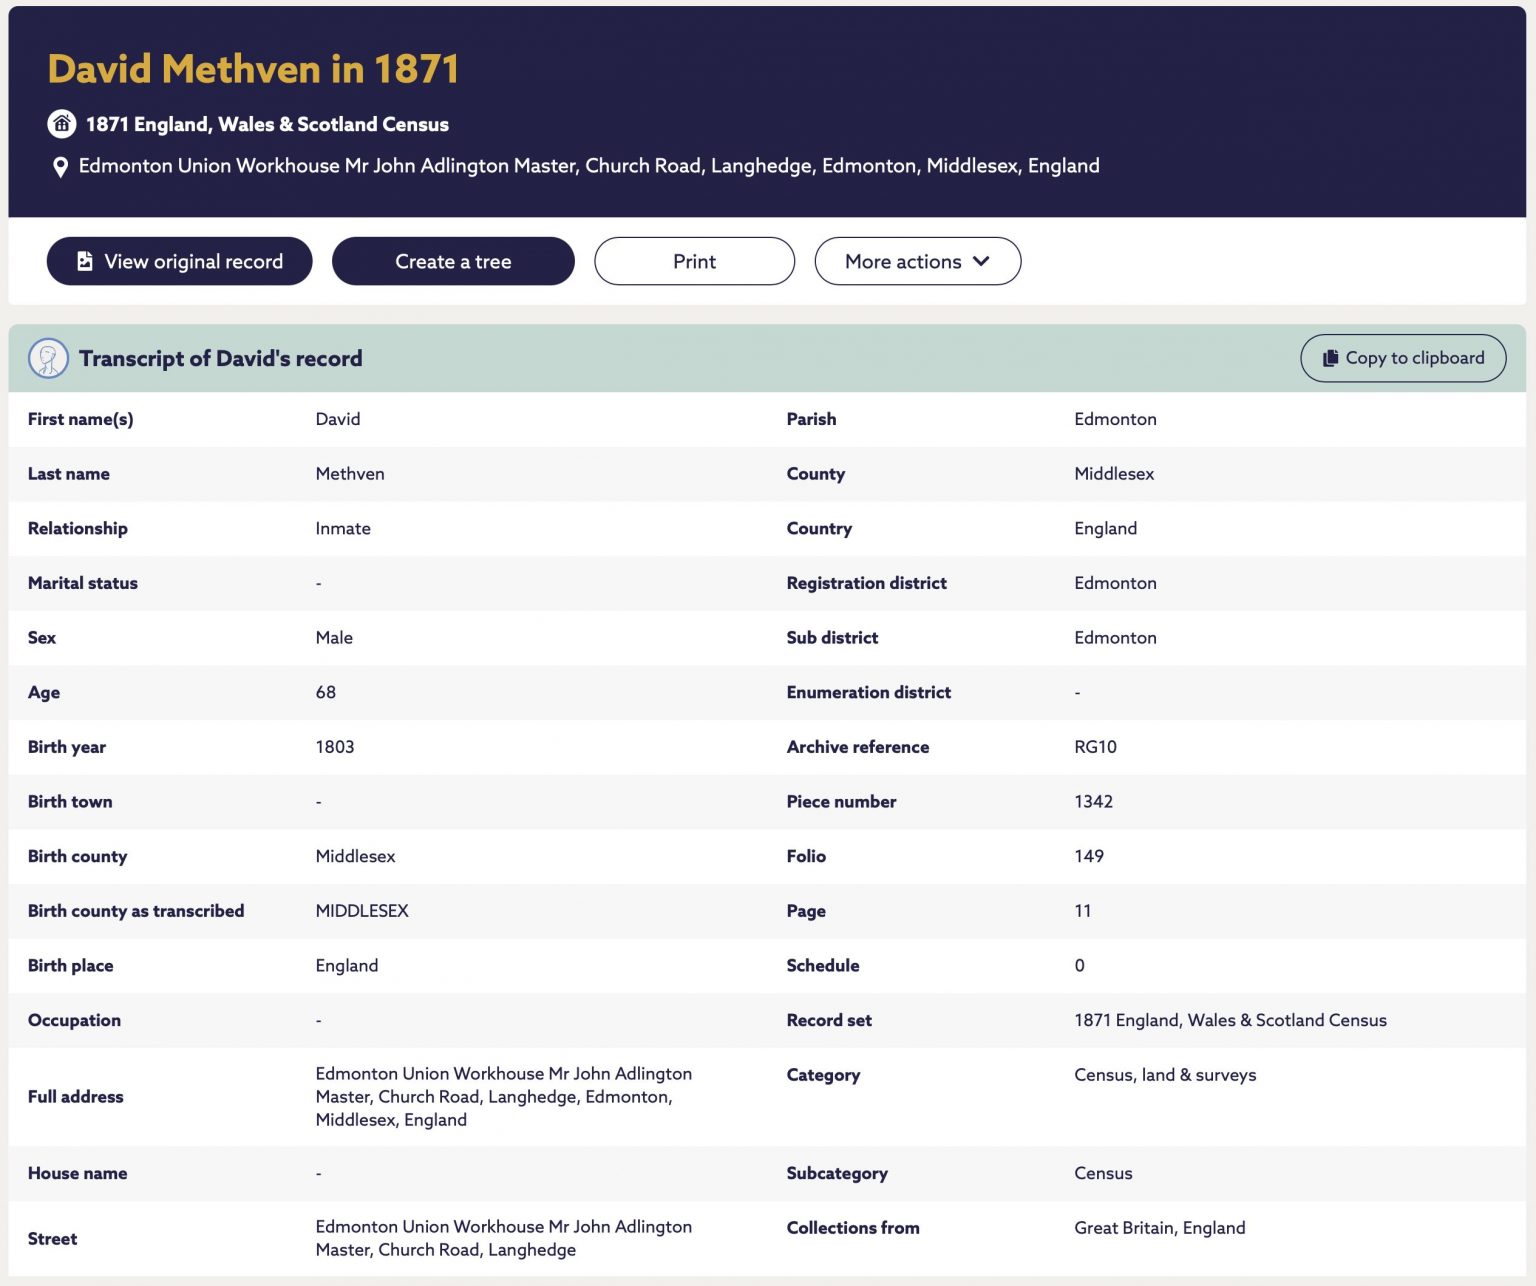1536x1286 pixels.
Task: Click the Parish value 'Edmonton'
Action: 1115,419
